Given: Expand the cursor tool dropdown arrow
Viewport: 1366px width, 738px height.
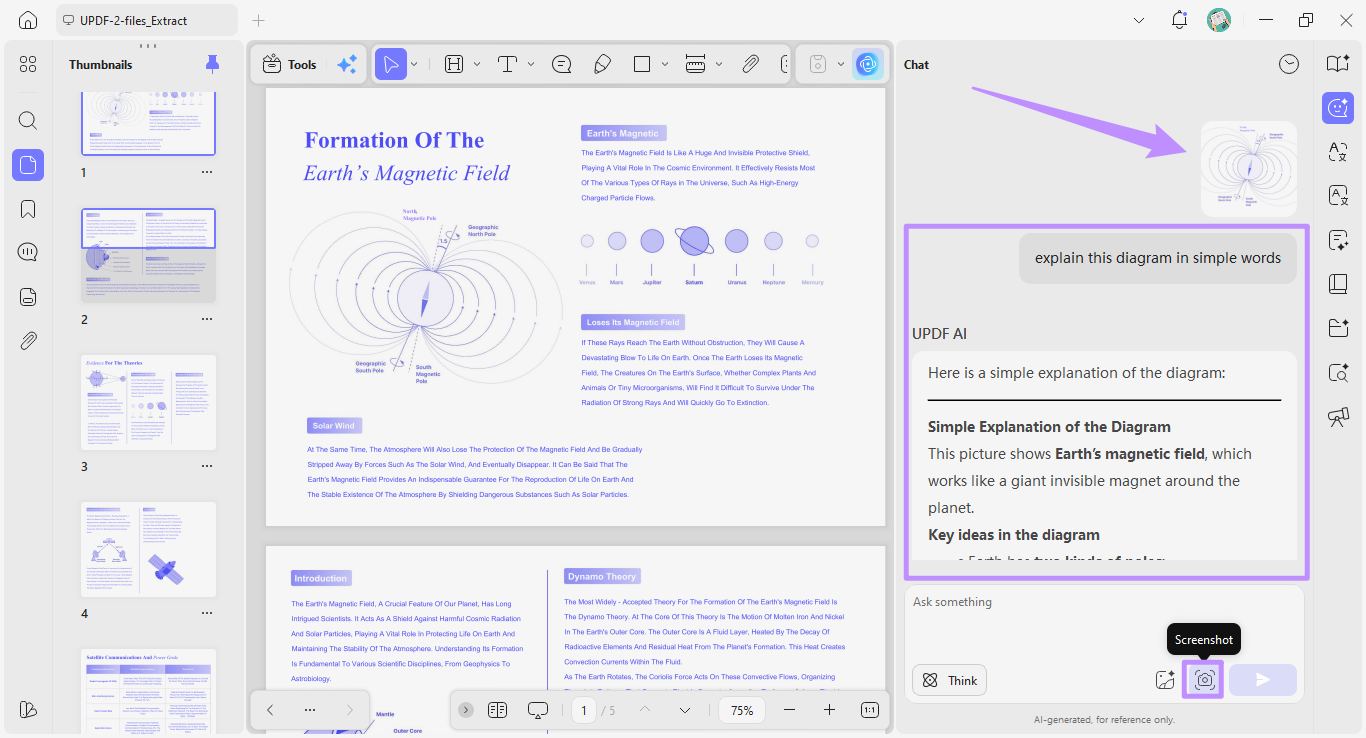Looking at the screenshot, I should coord(414,64).
